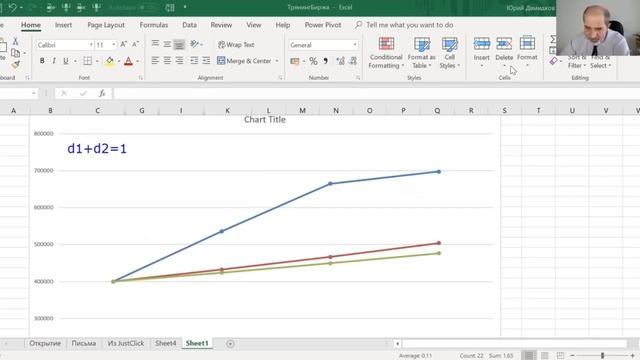This screenshot has height=360, width=640.
Task: Open Format as Table
Action: tap(421, 53)
